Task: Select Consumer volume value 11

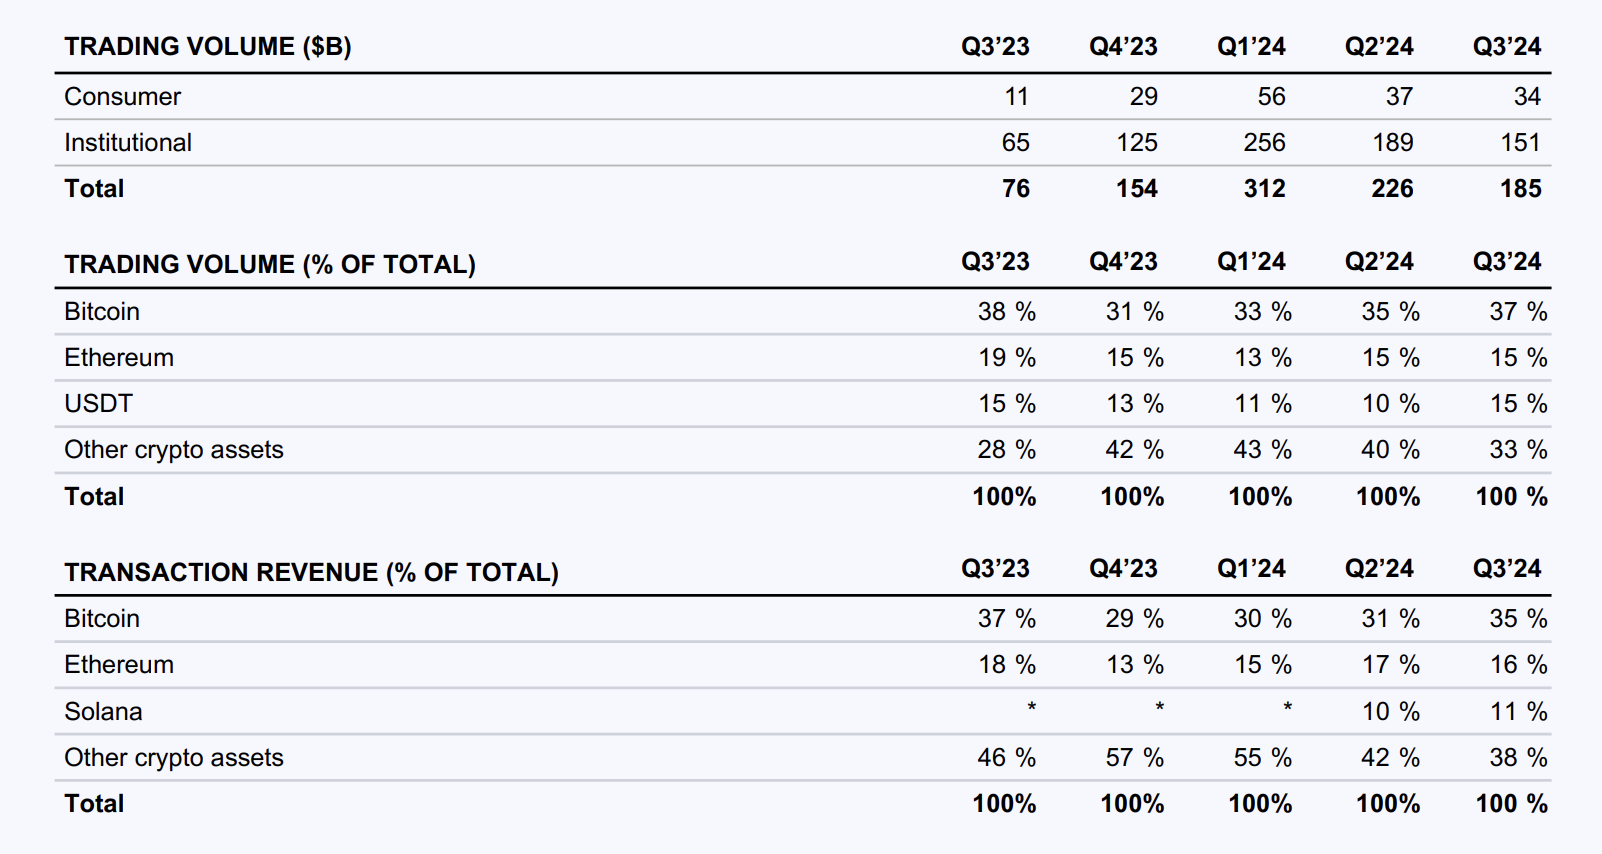Action: pyautogui.click(x=1016, y=97)
